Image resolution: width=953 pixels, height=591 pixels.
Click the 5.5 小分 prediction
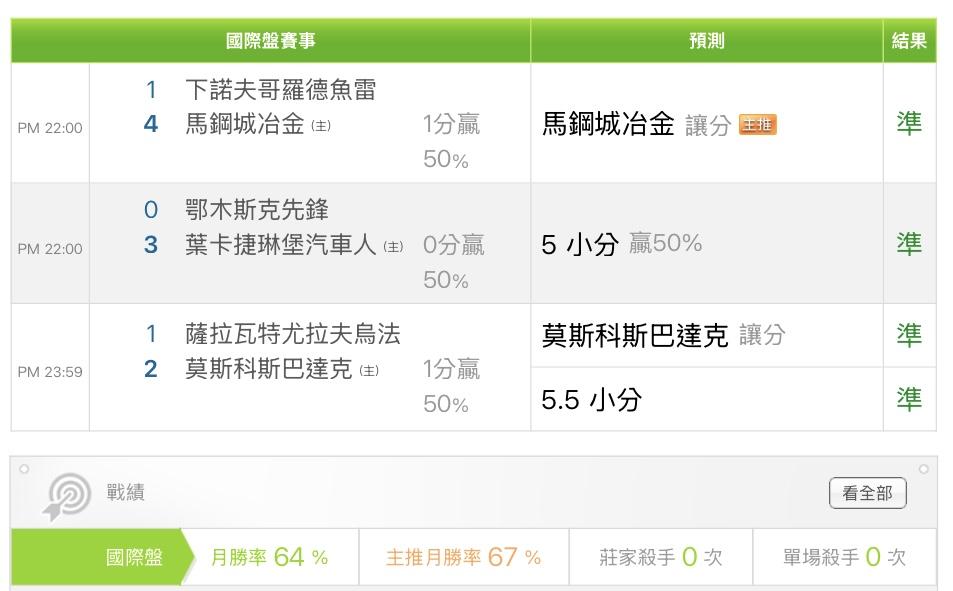pyautogui.click(x=590, y=400)
